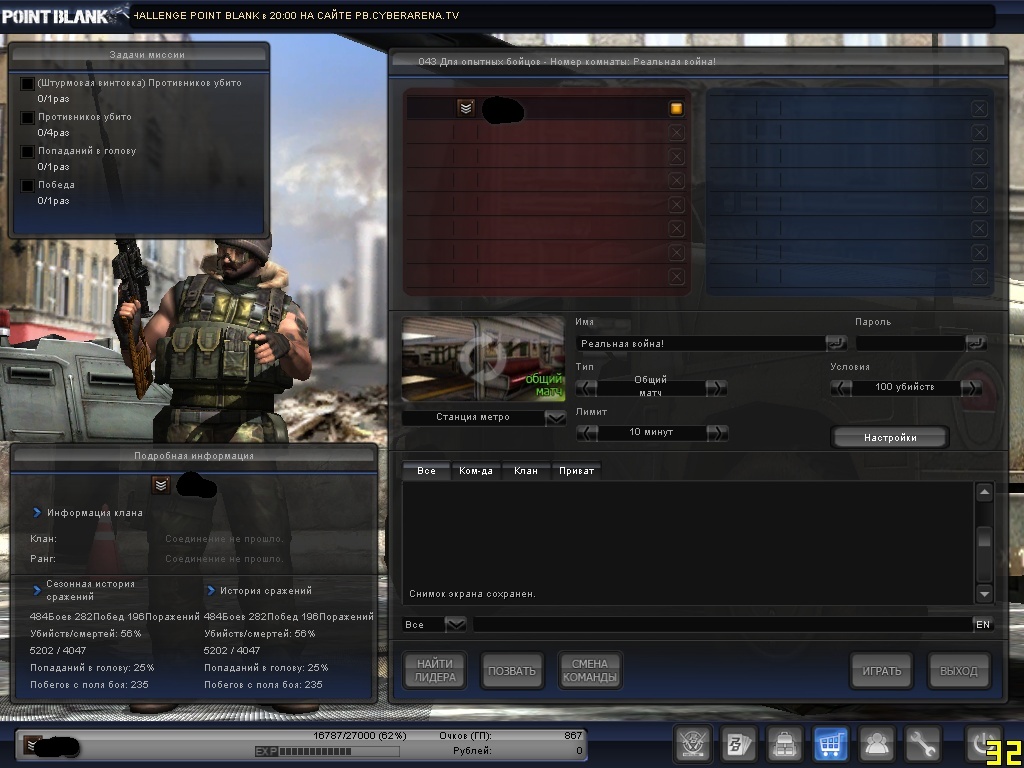This screenshot has height=768, width=1024.
Task: Previous match type arrow under Тип
Action: click(586, 388)
